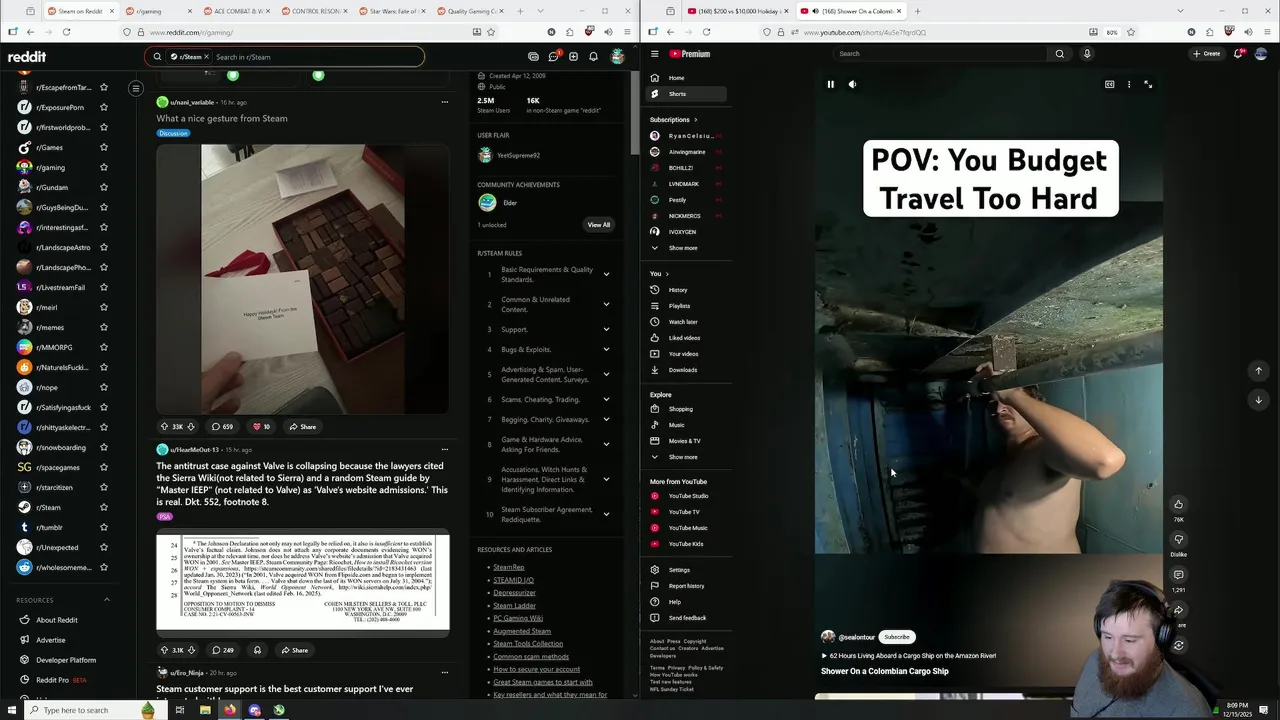Open YouTube hamburger guide menu
Screen dimensions: 1280x720
click(x=654, y=54)
